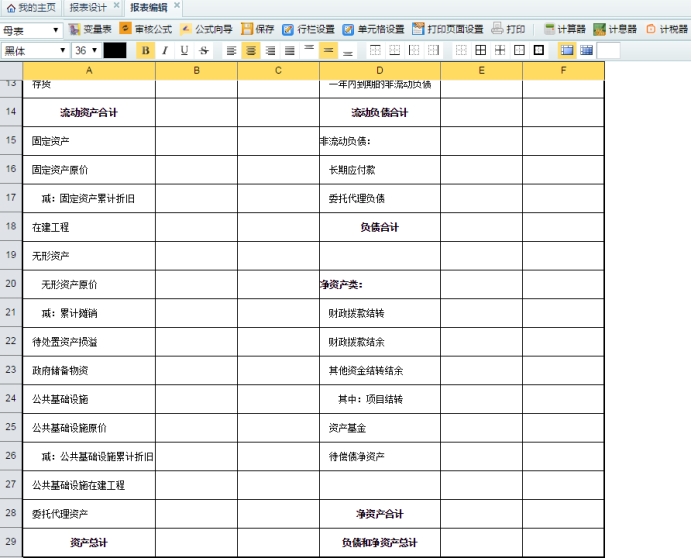Click cell 负债合计
Image resolution: width=692 pixels, height=558 pixels.
pos(380,227)
